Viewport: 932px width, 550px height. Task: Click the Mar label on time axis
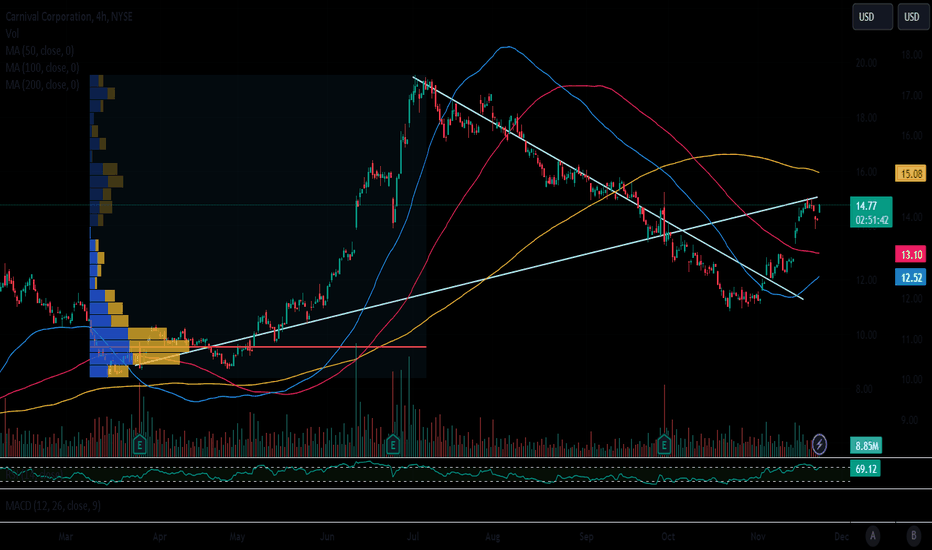(x=65, y=536)
